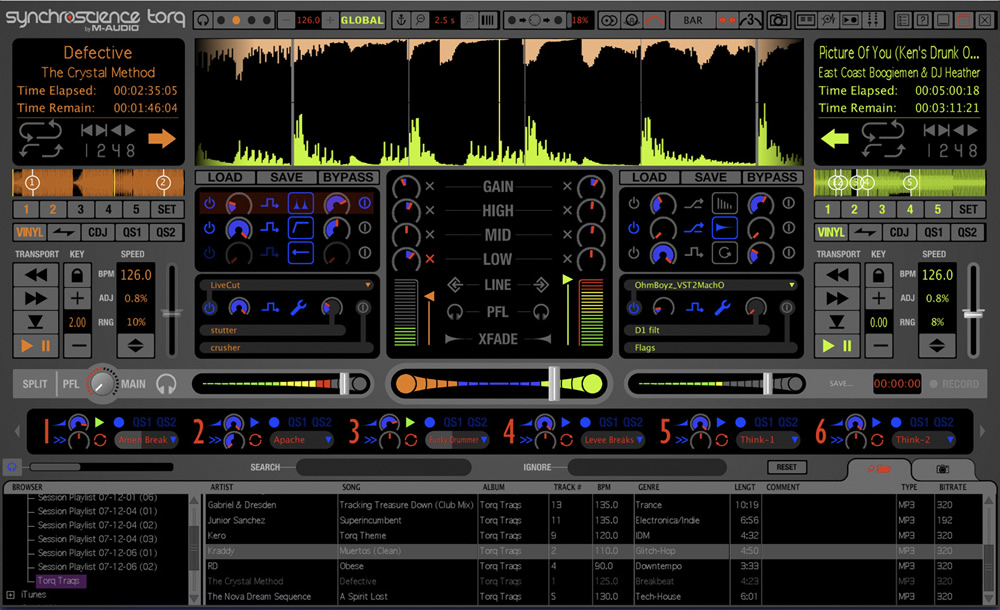
Task: Click the headphone icon next to MAIN knob
Action: pyautogui.click(x=166, y=384)
